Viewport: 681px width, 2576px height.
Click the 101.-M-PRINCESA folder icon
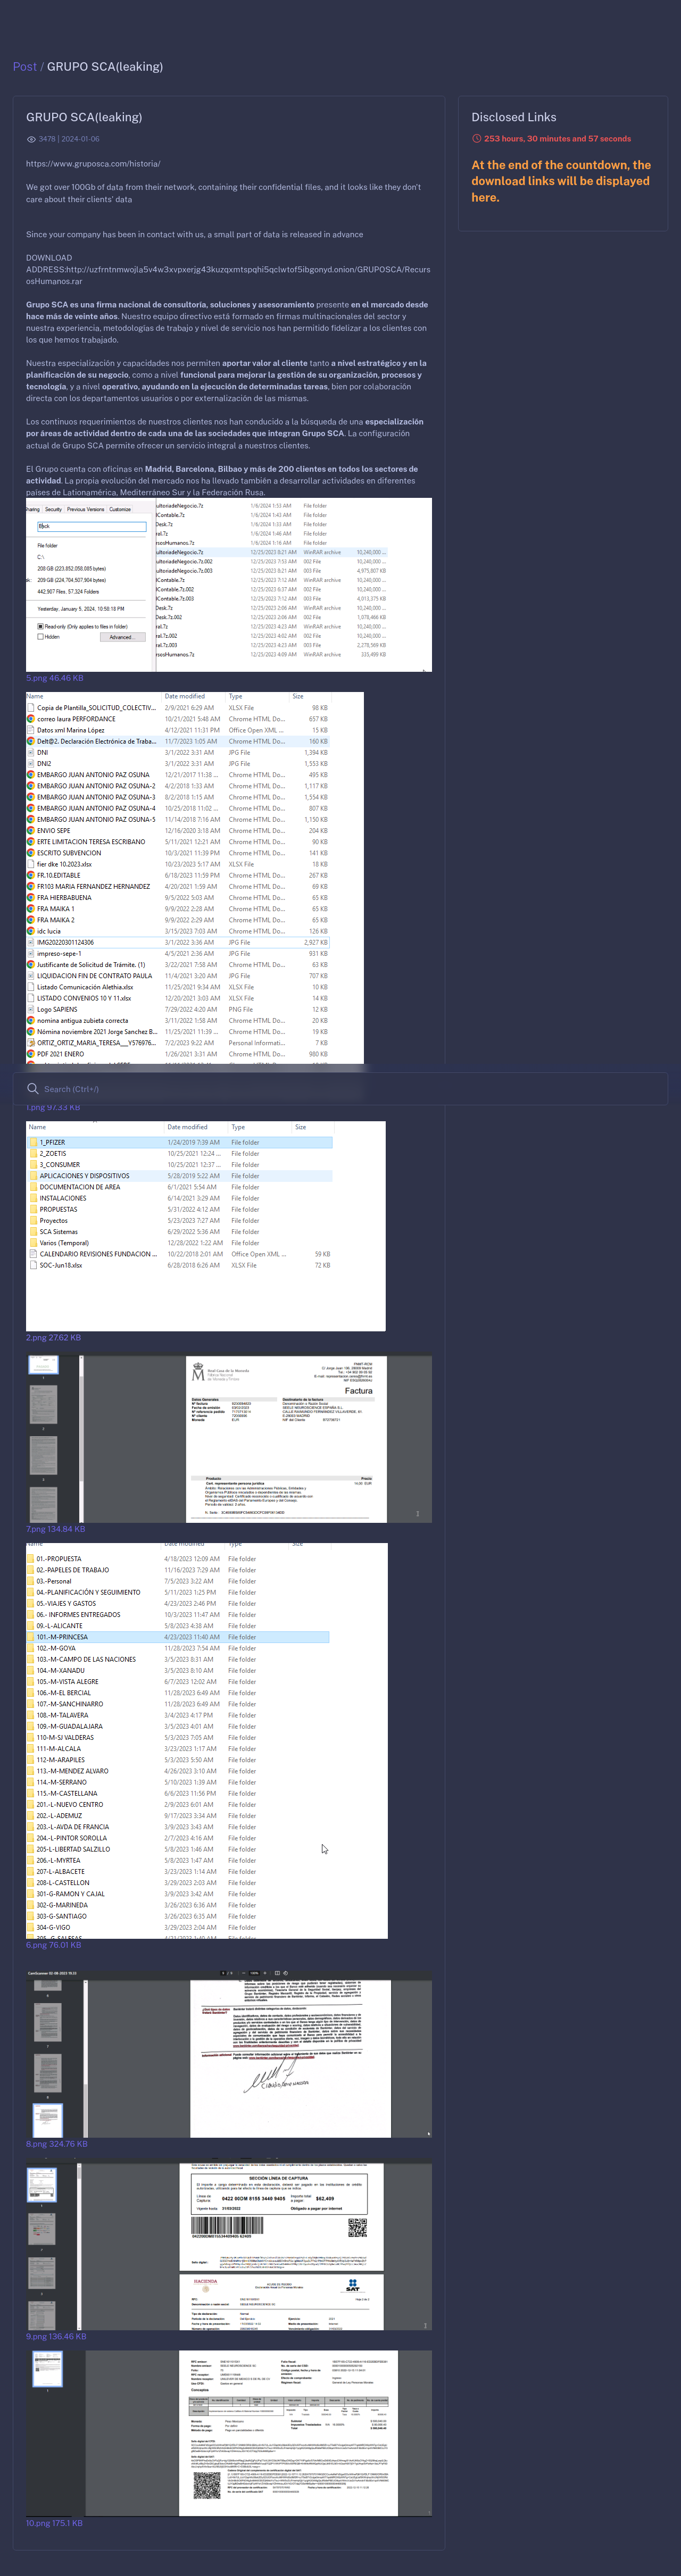(x=31, y=1637)
